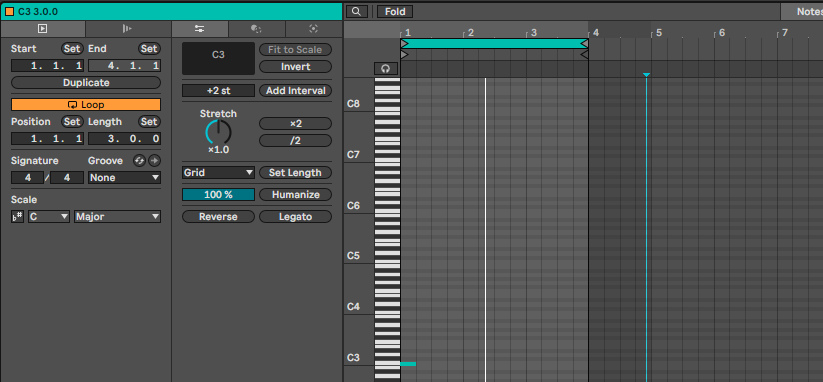Click the 100 % humanize amount field
This screenshot has width=823, height=382.
click(218, 195)
